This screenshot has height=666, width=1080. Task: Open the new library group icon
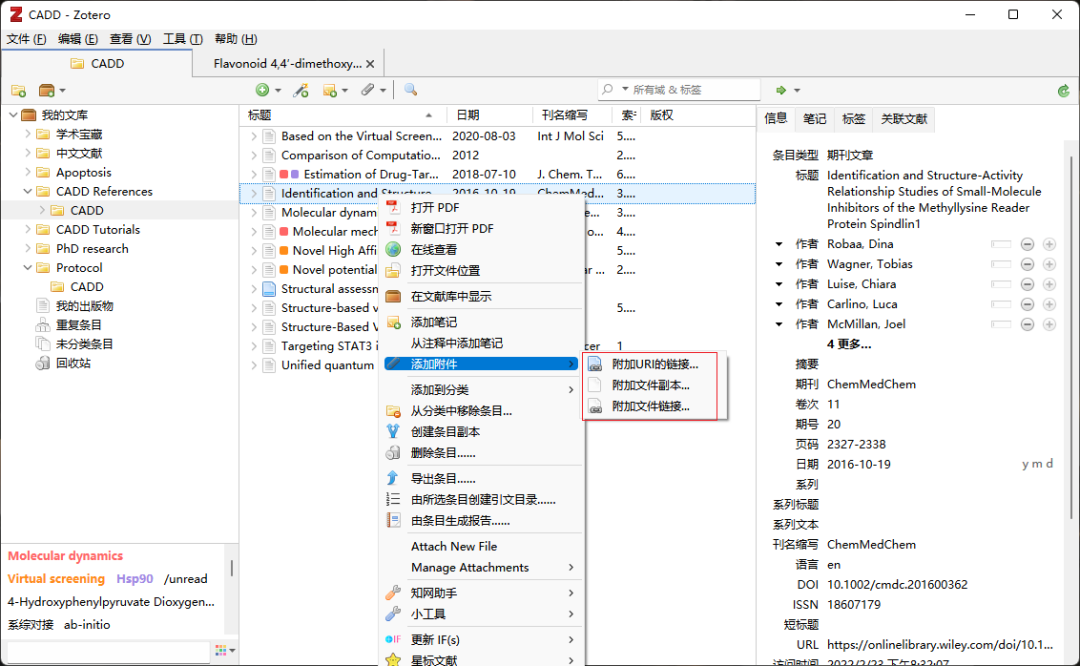click(47, 90)
